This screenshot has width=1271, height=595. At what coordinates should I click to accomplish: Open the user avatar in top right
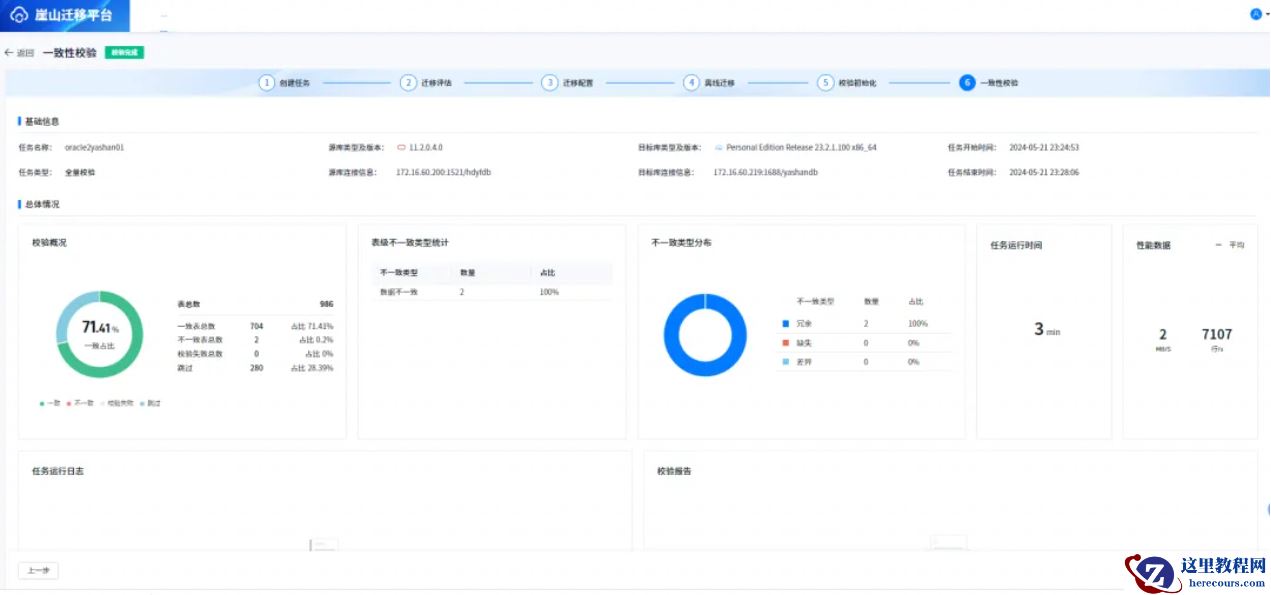point(1255,14)
